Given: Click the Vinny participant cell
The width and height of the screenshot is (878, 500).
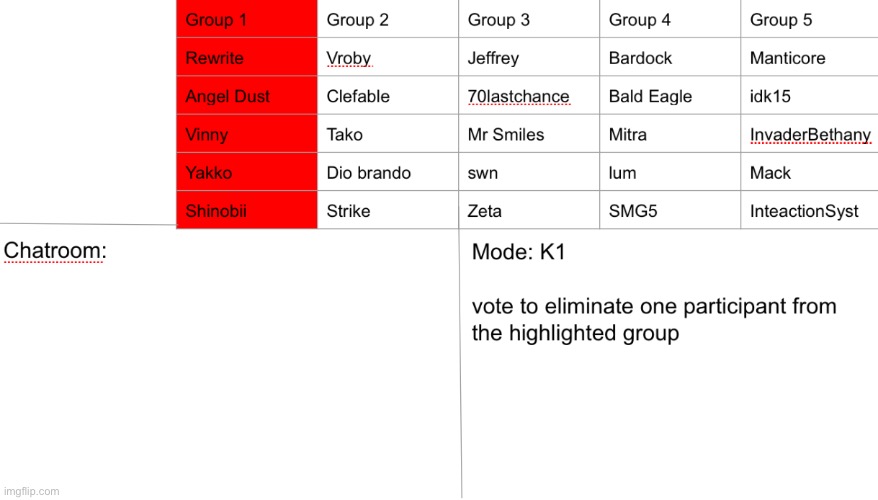Looking at the screenshot, I should pos(247,134).
